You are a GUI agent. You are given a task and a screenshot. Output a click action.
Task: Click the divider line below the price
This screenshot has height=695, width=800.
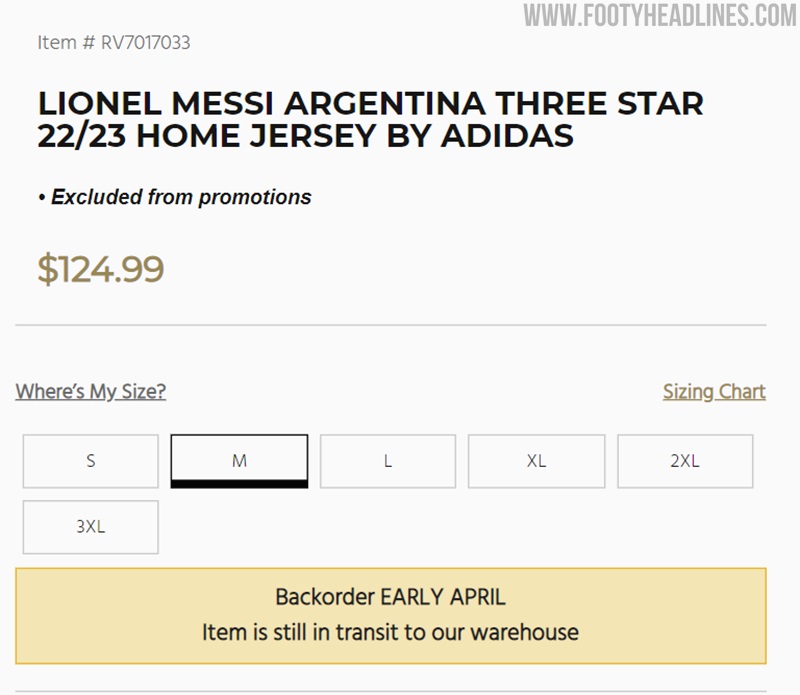pos(390,325)
